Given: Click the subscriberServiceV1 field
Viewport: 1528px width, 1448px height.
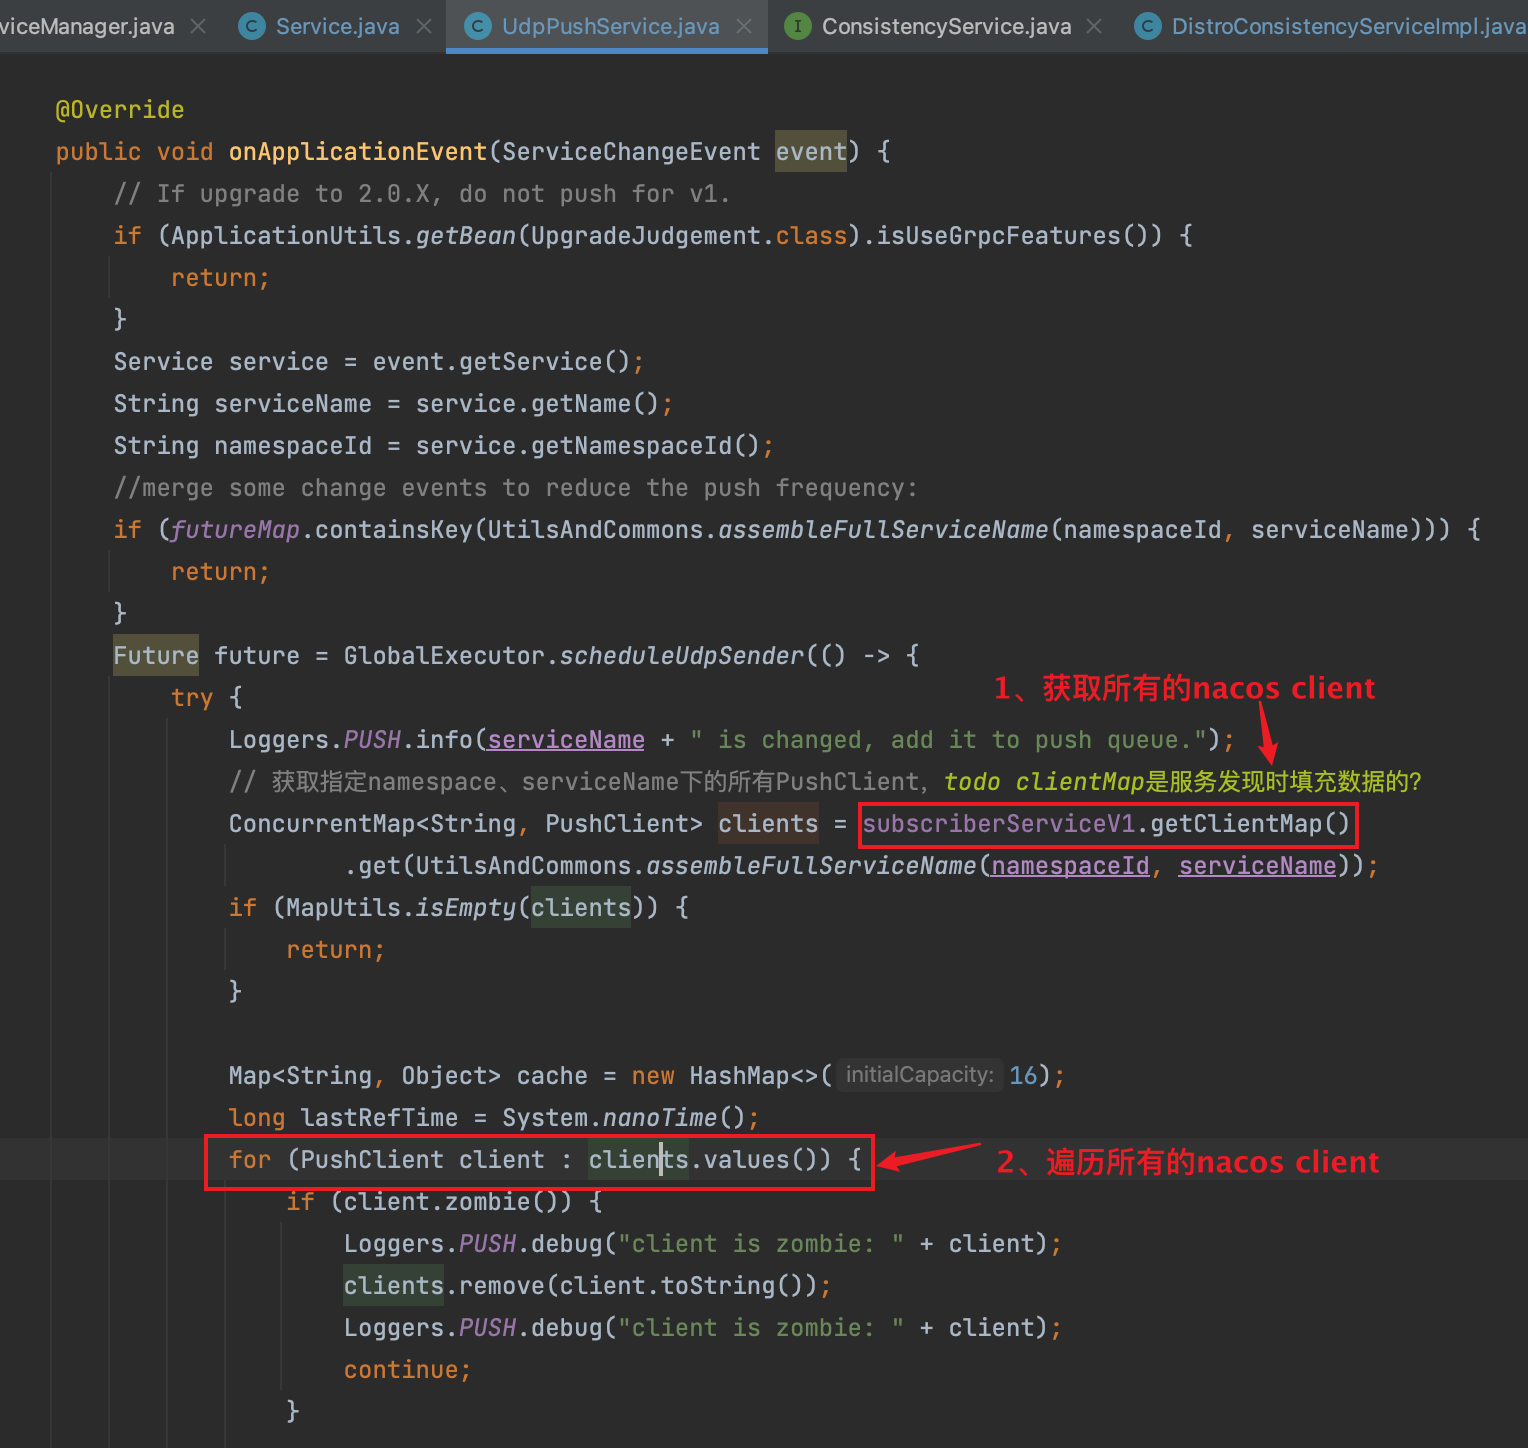Looking at the screenshot, I should (x=999, y=823).
